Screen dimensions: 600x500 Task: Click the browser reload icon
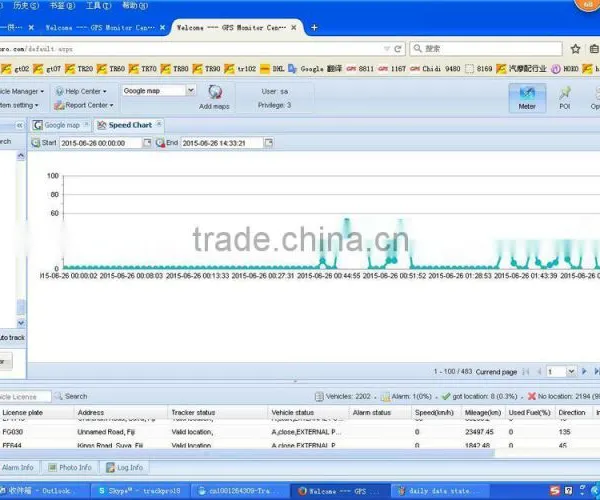(398, 49)
